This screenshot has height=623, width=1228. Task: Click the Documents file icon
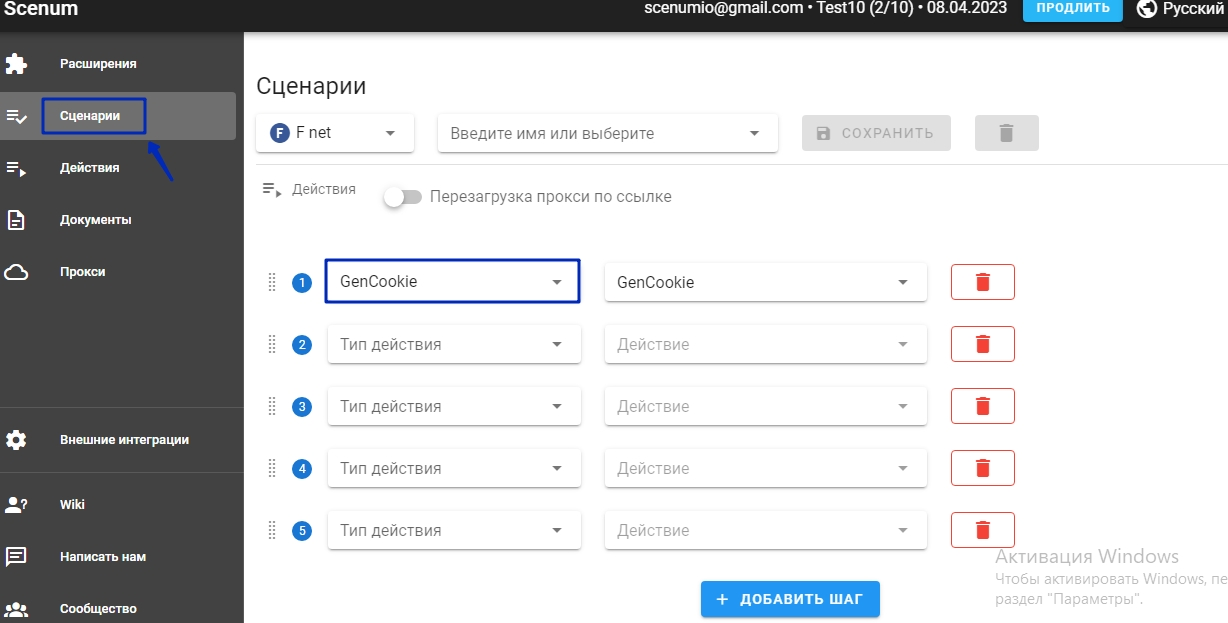coord(16,220)
